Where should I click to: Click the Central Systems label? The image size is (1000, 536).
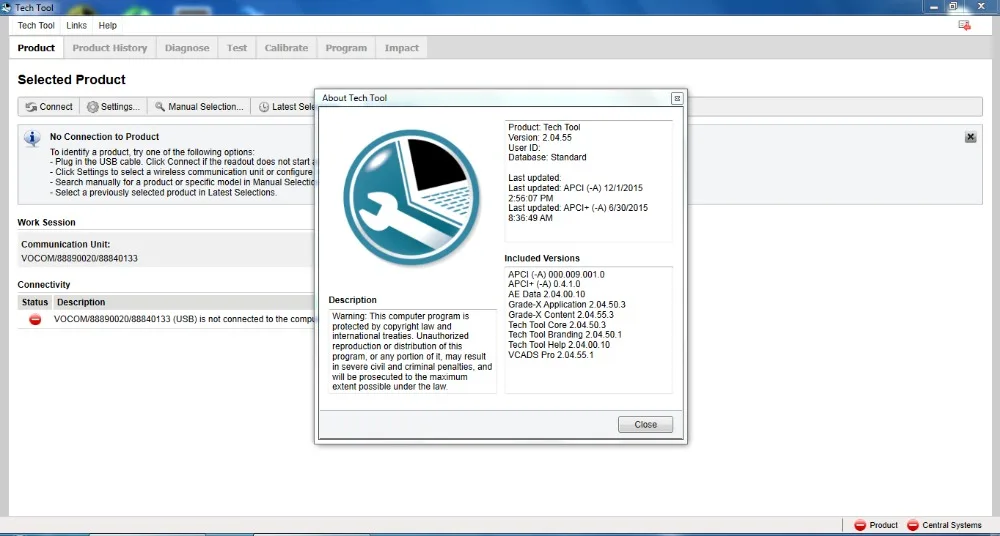coord(952,525)
